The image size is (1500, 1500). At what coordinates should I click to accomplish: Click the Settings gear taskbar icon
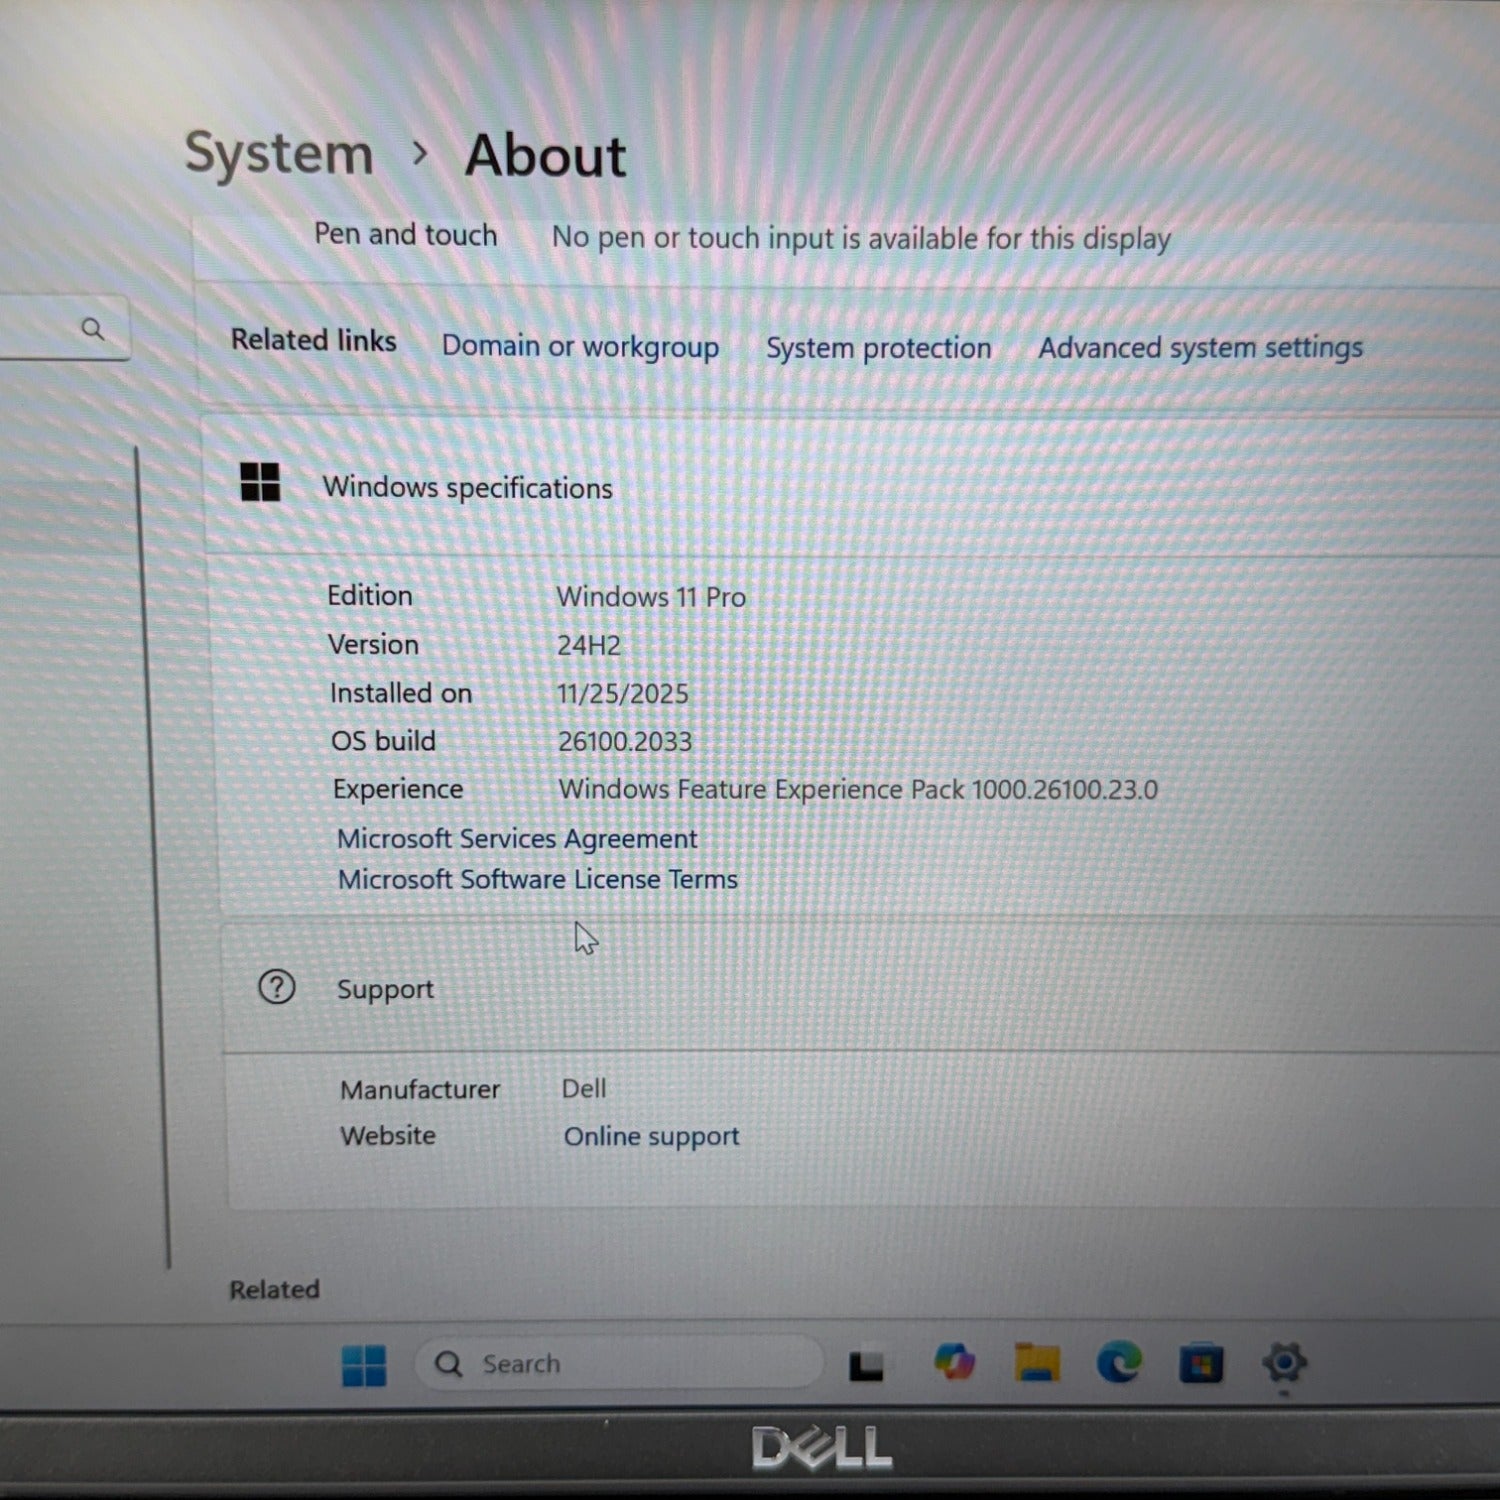coord(1284,1362)
